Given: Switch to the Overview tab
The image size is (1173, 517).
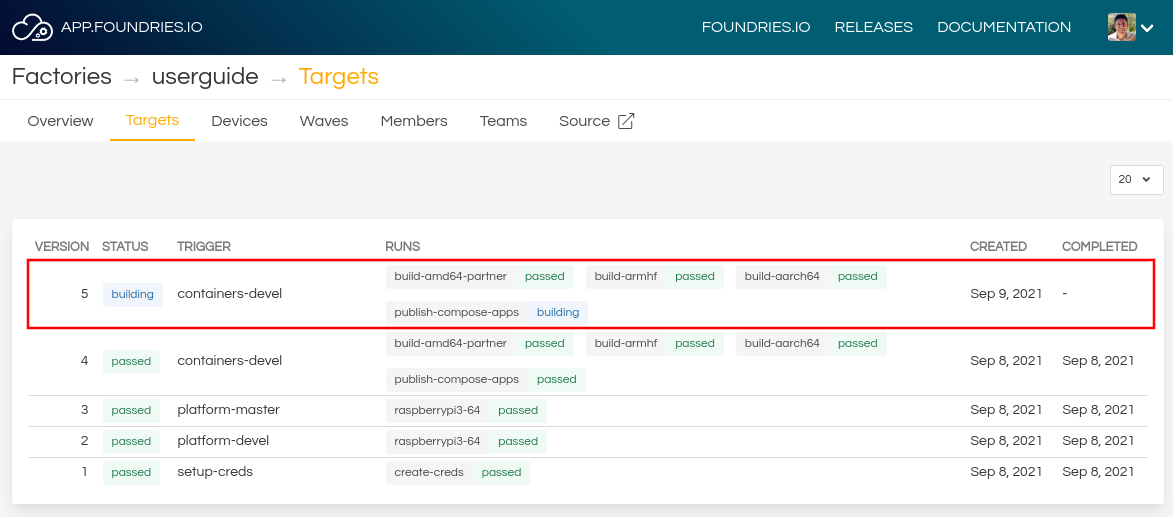Looking at the screenshot, I should [x=60, y=121].
